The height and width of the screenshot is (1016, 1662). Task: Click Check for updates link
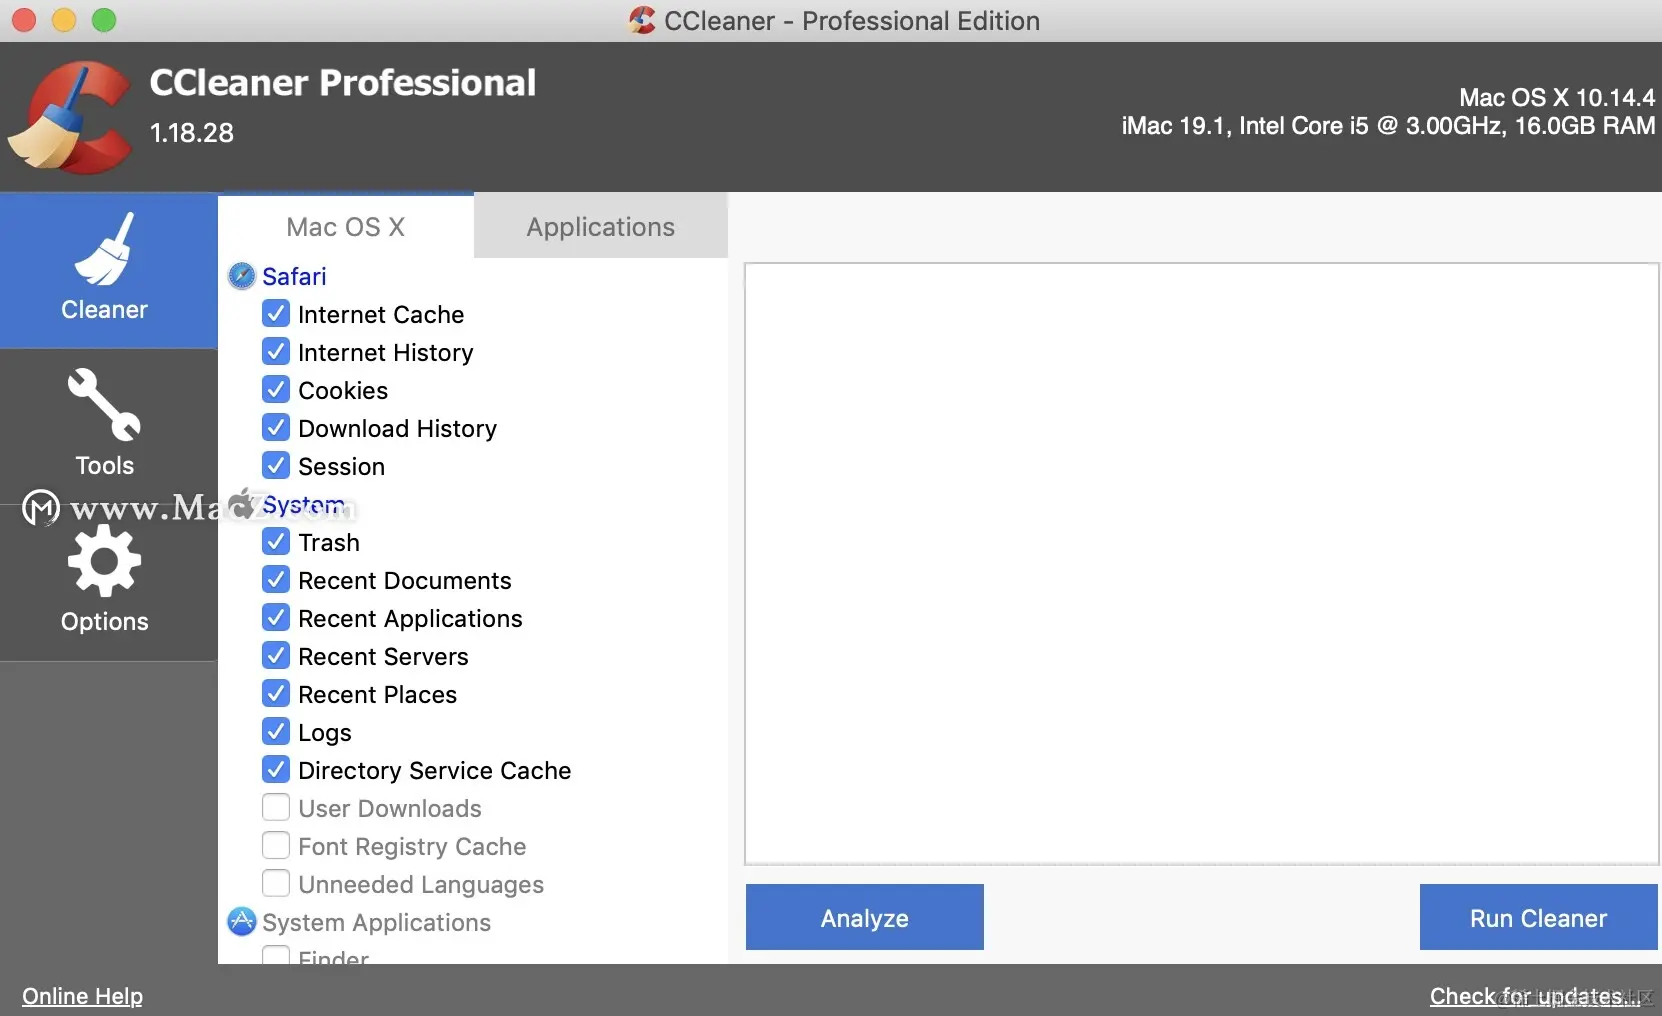pyautogui.click(x=1536, y=996)
